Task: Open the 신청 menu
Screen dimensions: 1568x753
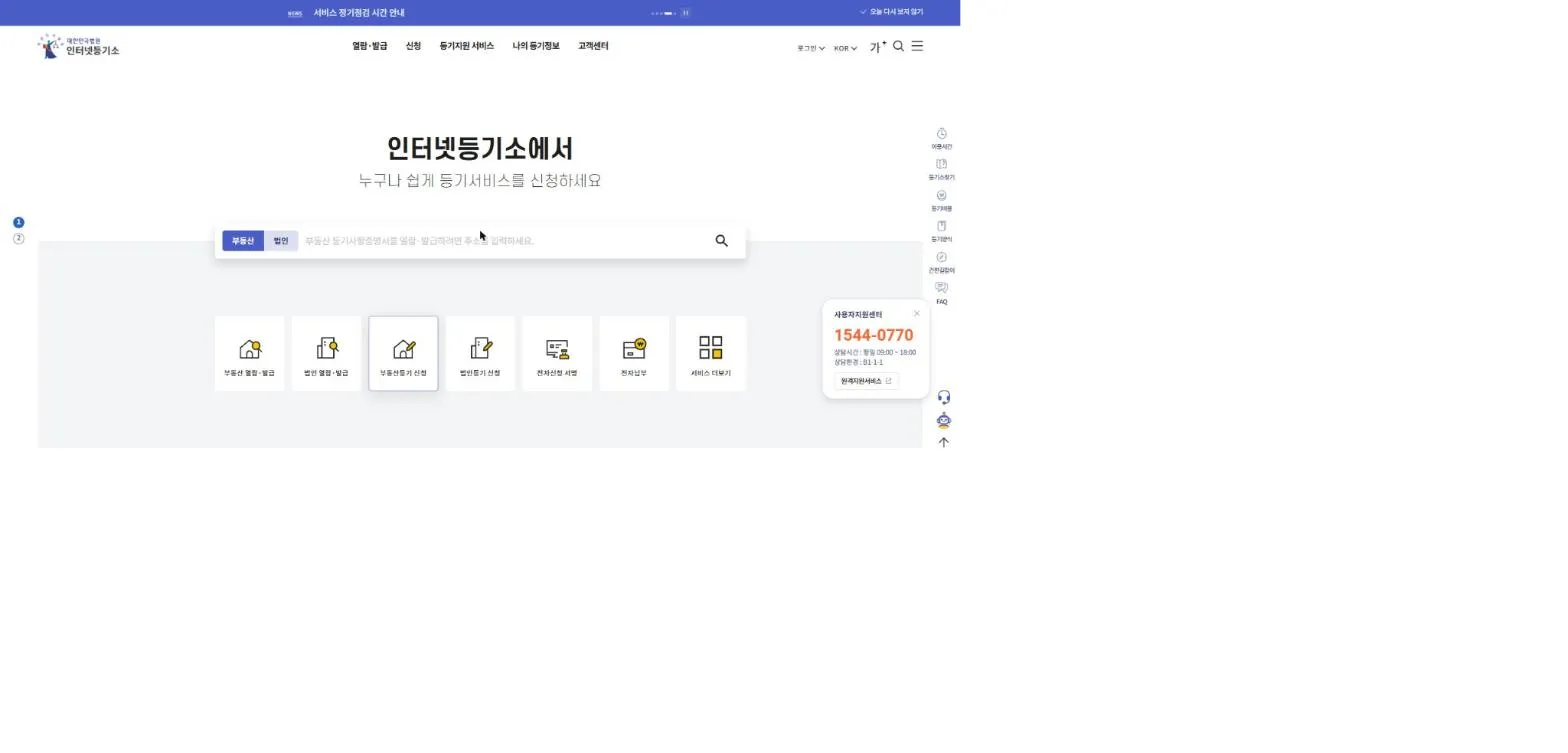Action: pos(413,46)
